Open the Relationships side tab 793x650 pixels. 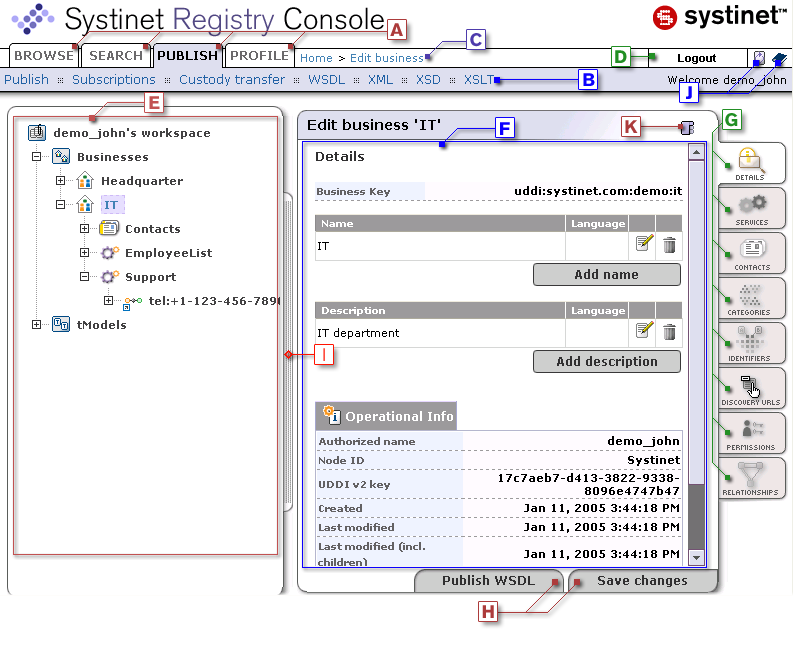[752, 479]
